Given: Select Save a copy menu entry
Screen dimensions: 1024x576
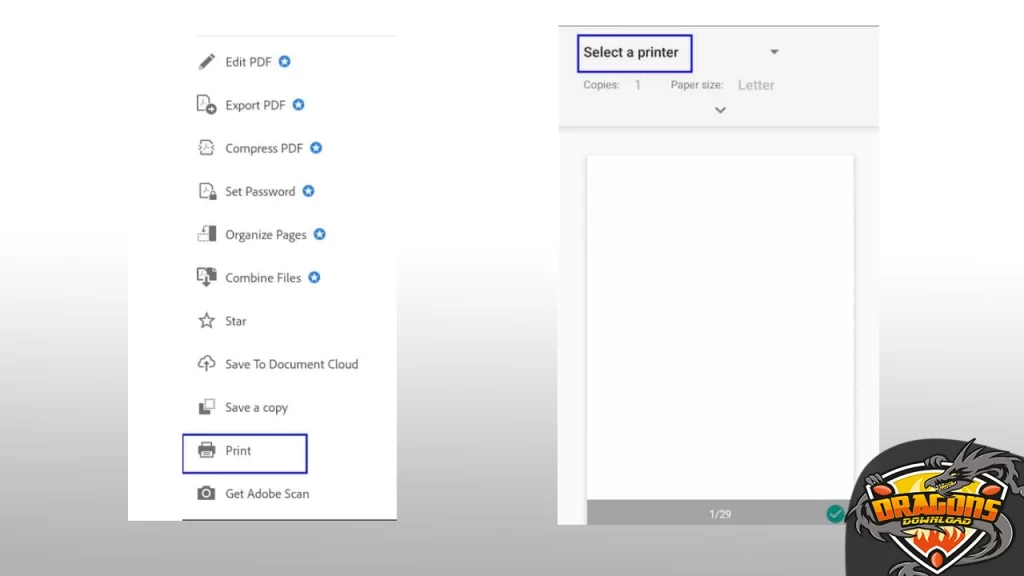Looking at the screenshot, I should 256,407.
